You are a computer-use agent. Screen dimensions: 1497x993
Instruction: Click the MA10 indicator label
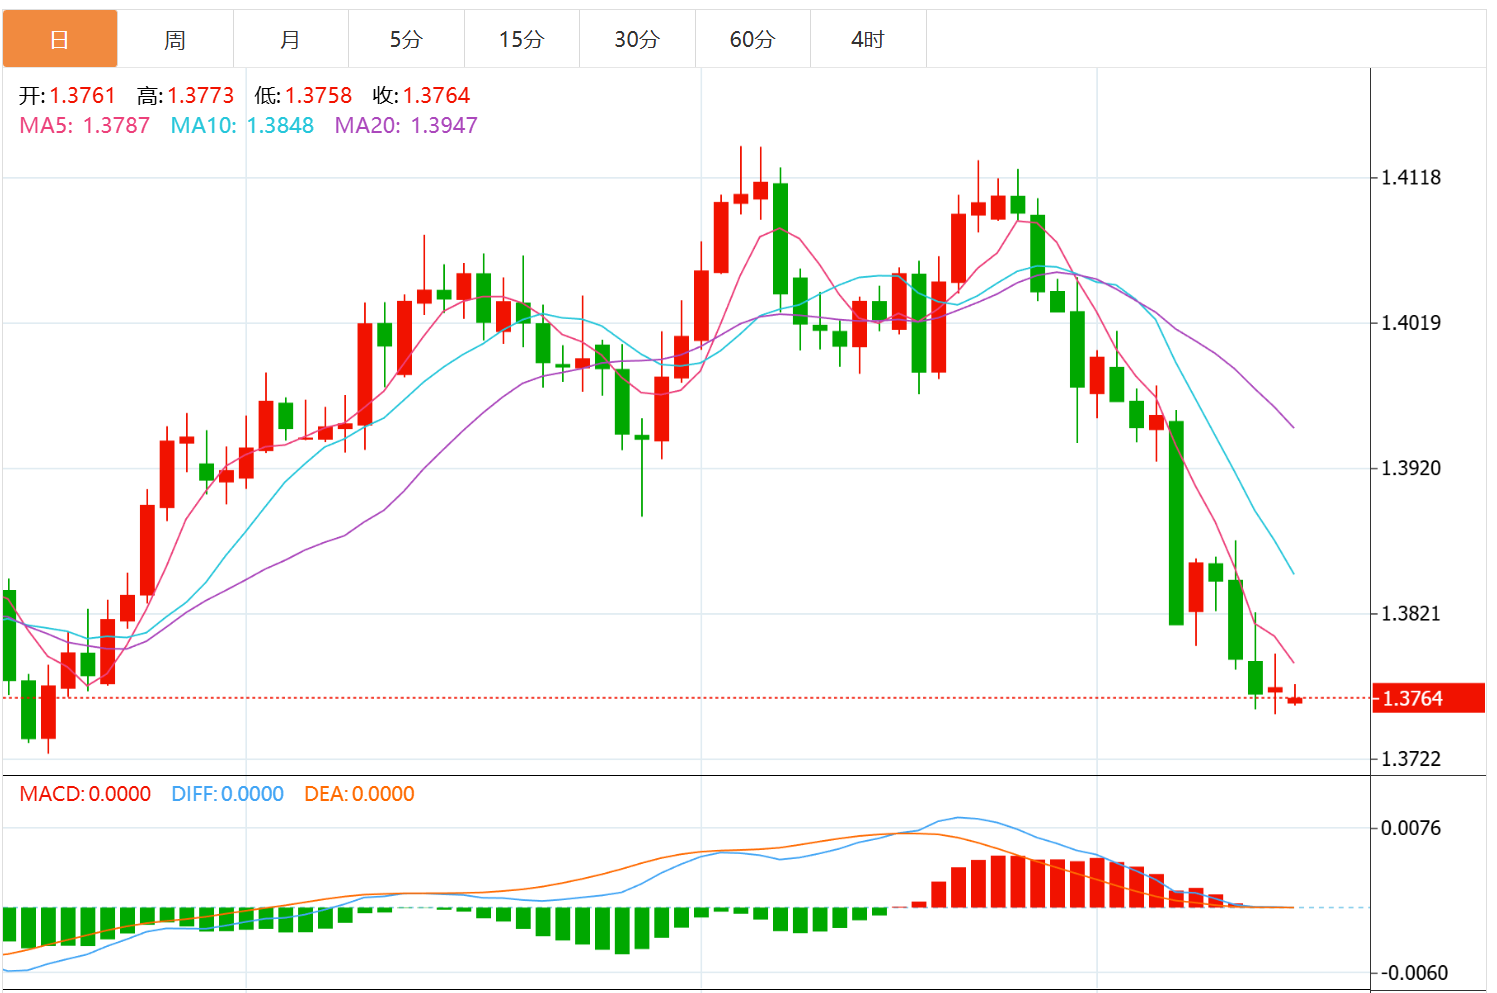242,126
